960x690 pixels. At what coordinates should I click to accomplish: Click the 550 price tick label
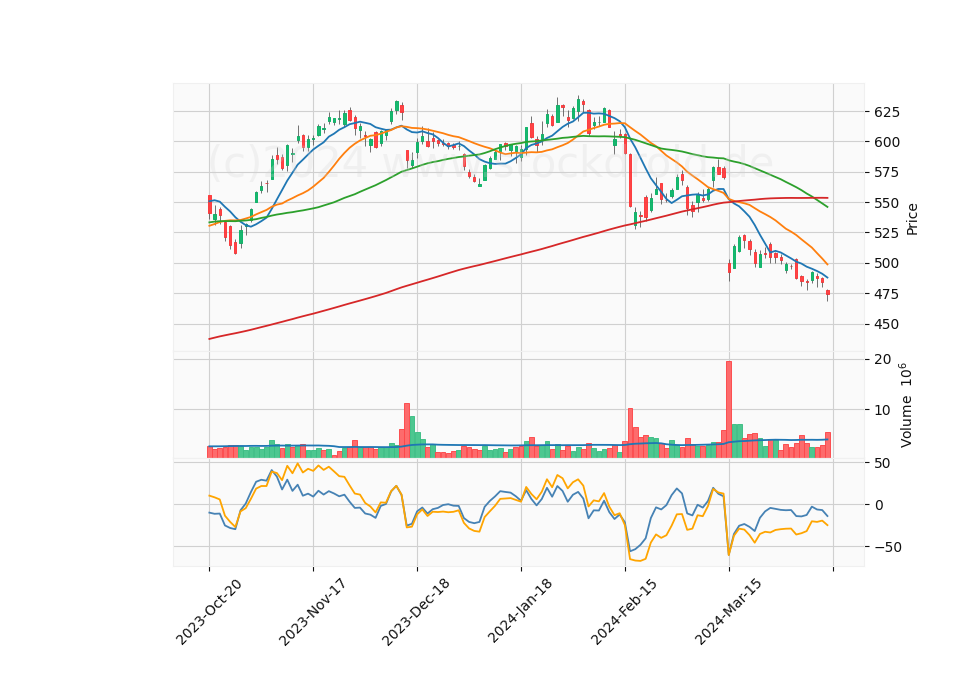click(x=882, y=203)
